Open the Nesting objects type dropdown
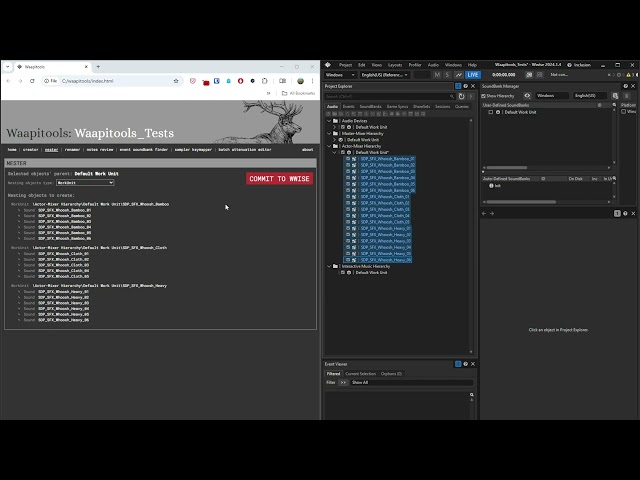 click(x=85, y=183)
